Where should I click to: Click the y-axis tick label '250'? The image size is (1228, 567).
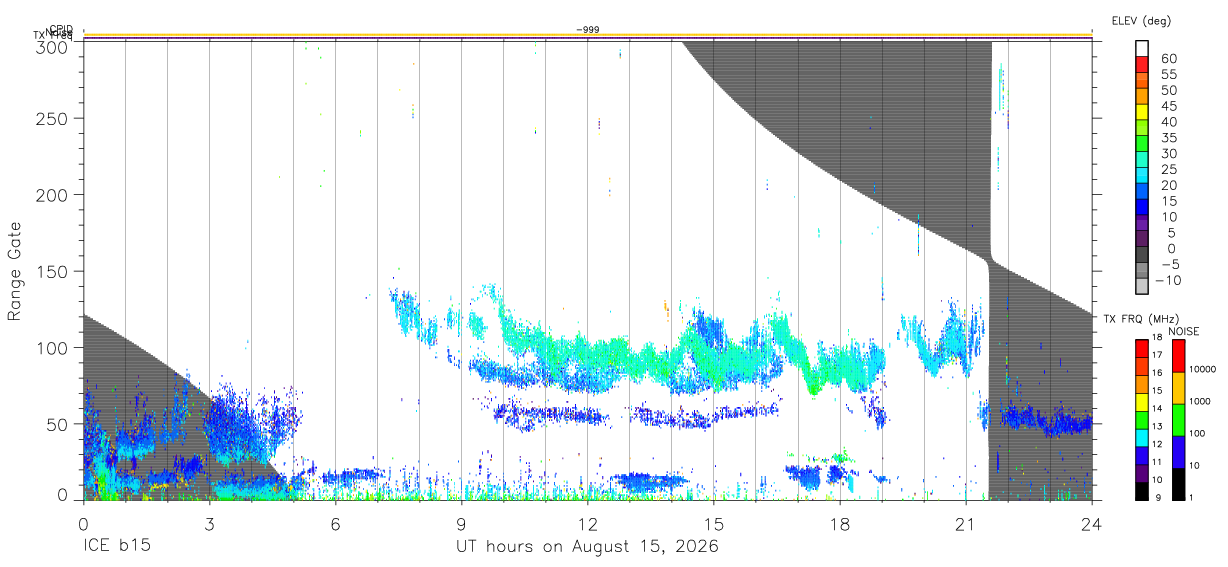coord(54,118)
